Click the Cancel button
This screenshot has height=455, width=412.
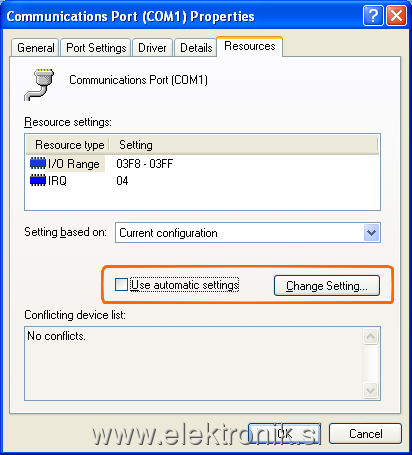[x=365, y=434]
